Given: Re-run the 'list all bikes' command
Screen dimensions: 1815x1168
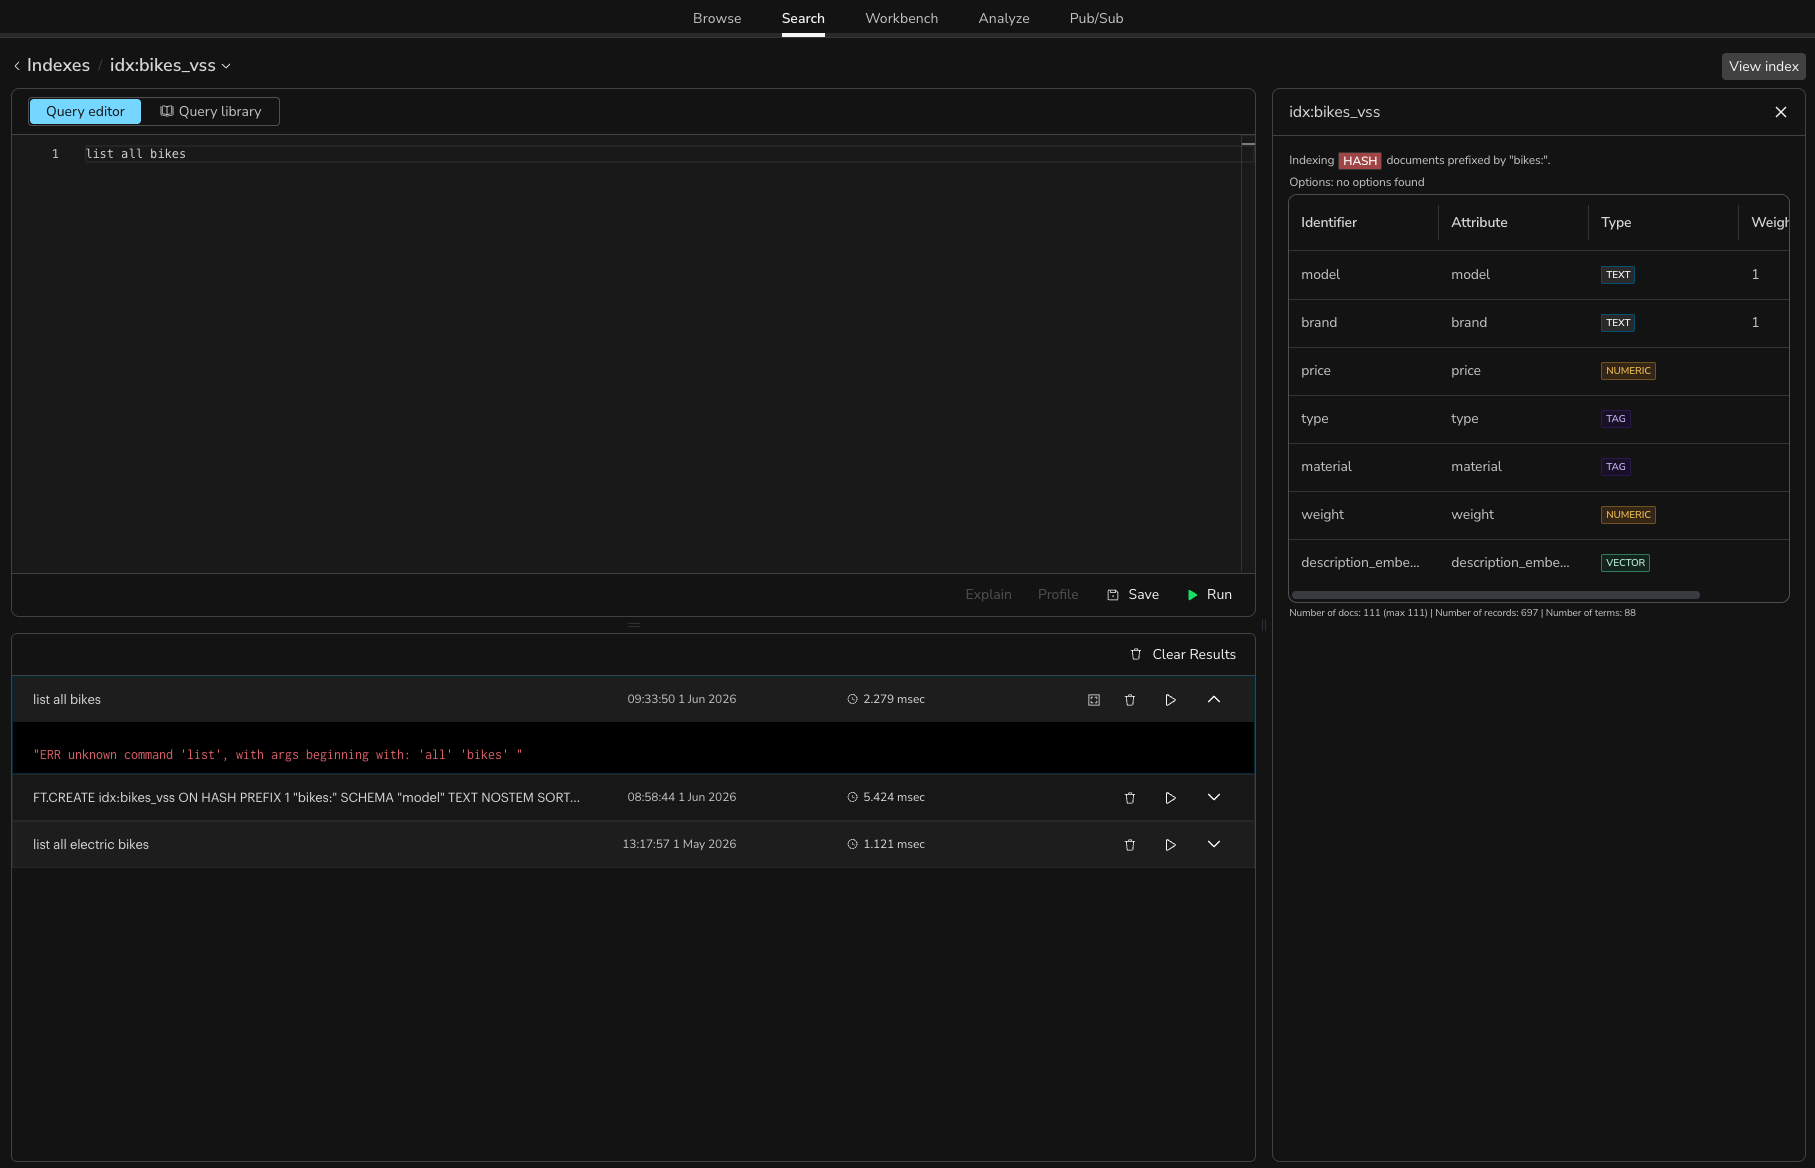Looking at the screenshot, I should 1170,700.
